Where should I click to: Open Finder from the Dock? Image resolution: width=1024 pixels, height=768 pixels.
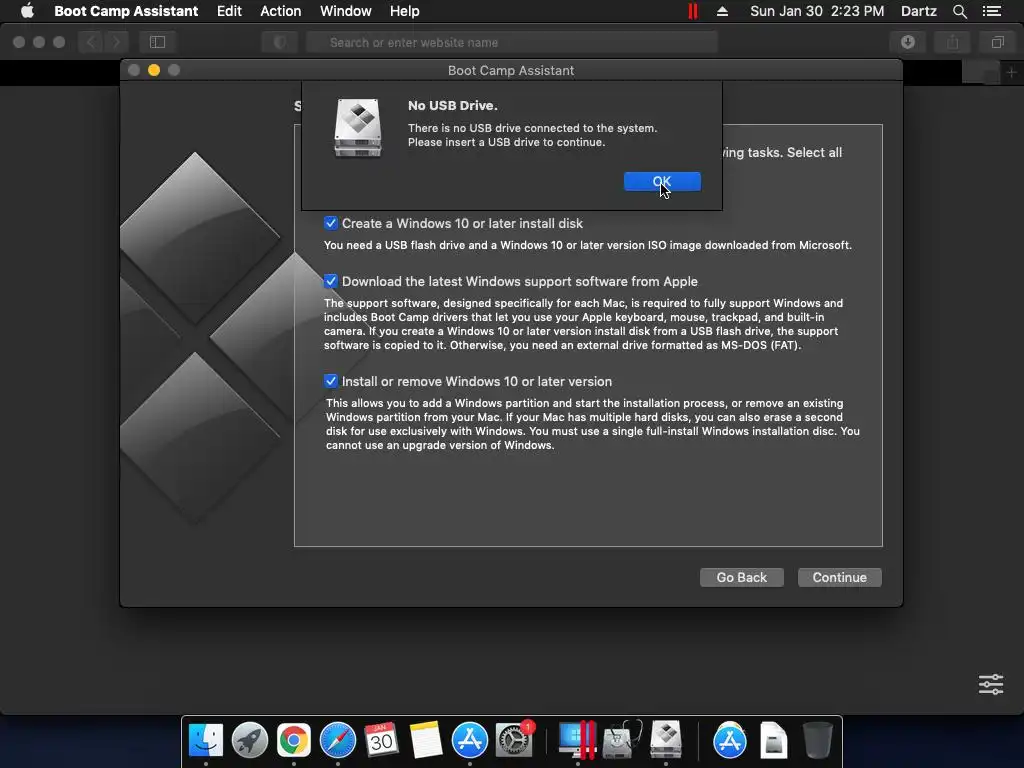(206, 741)
